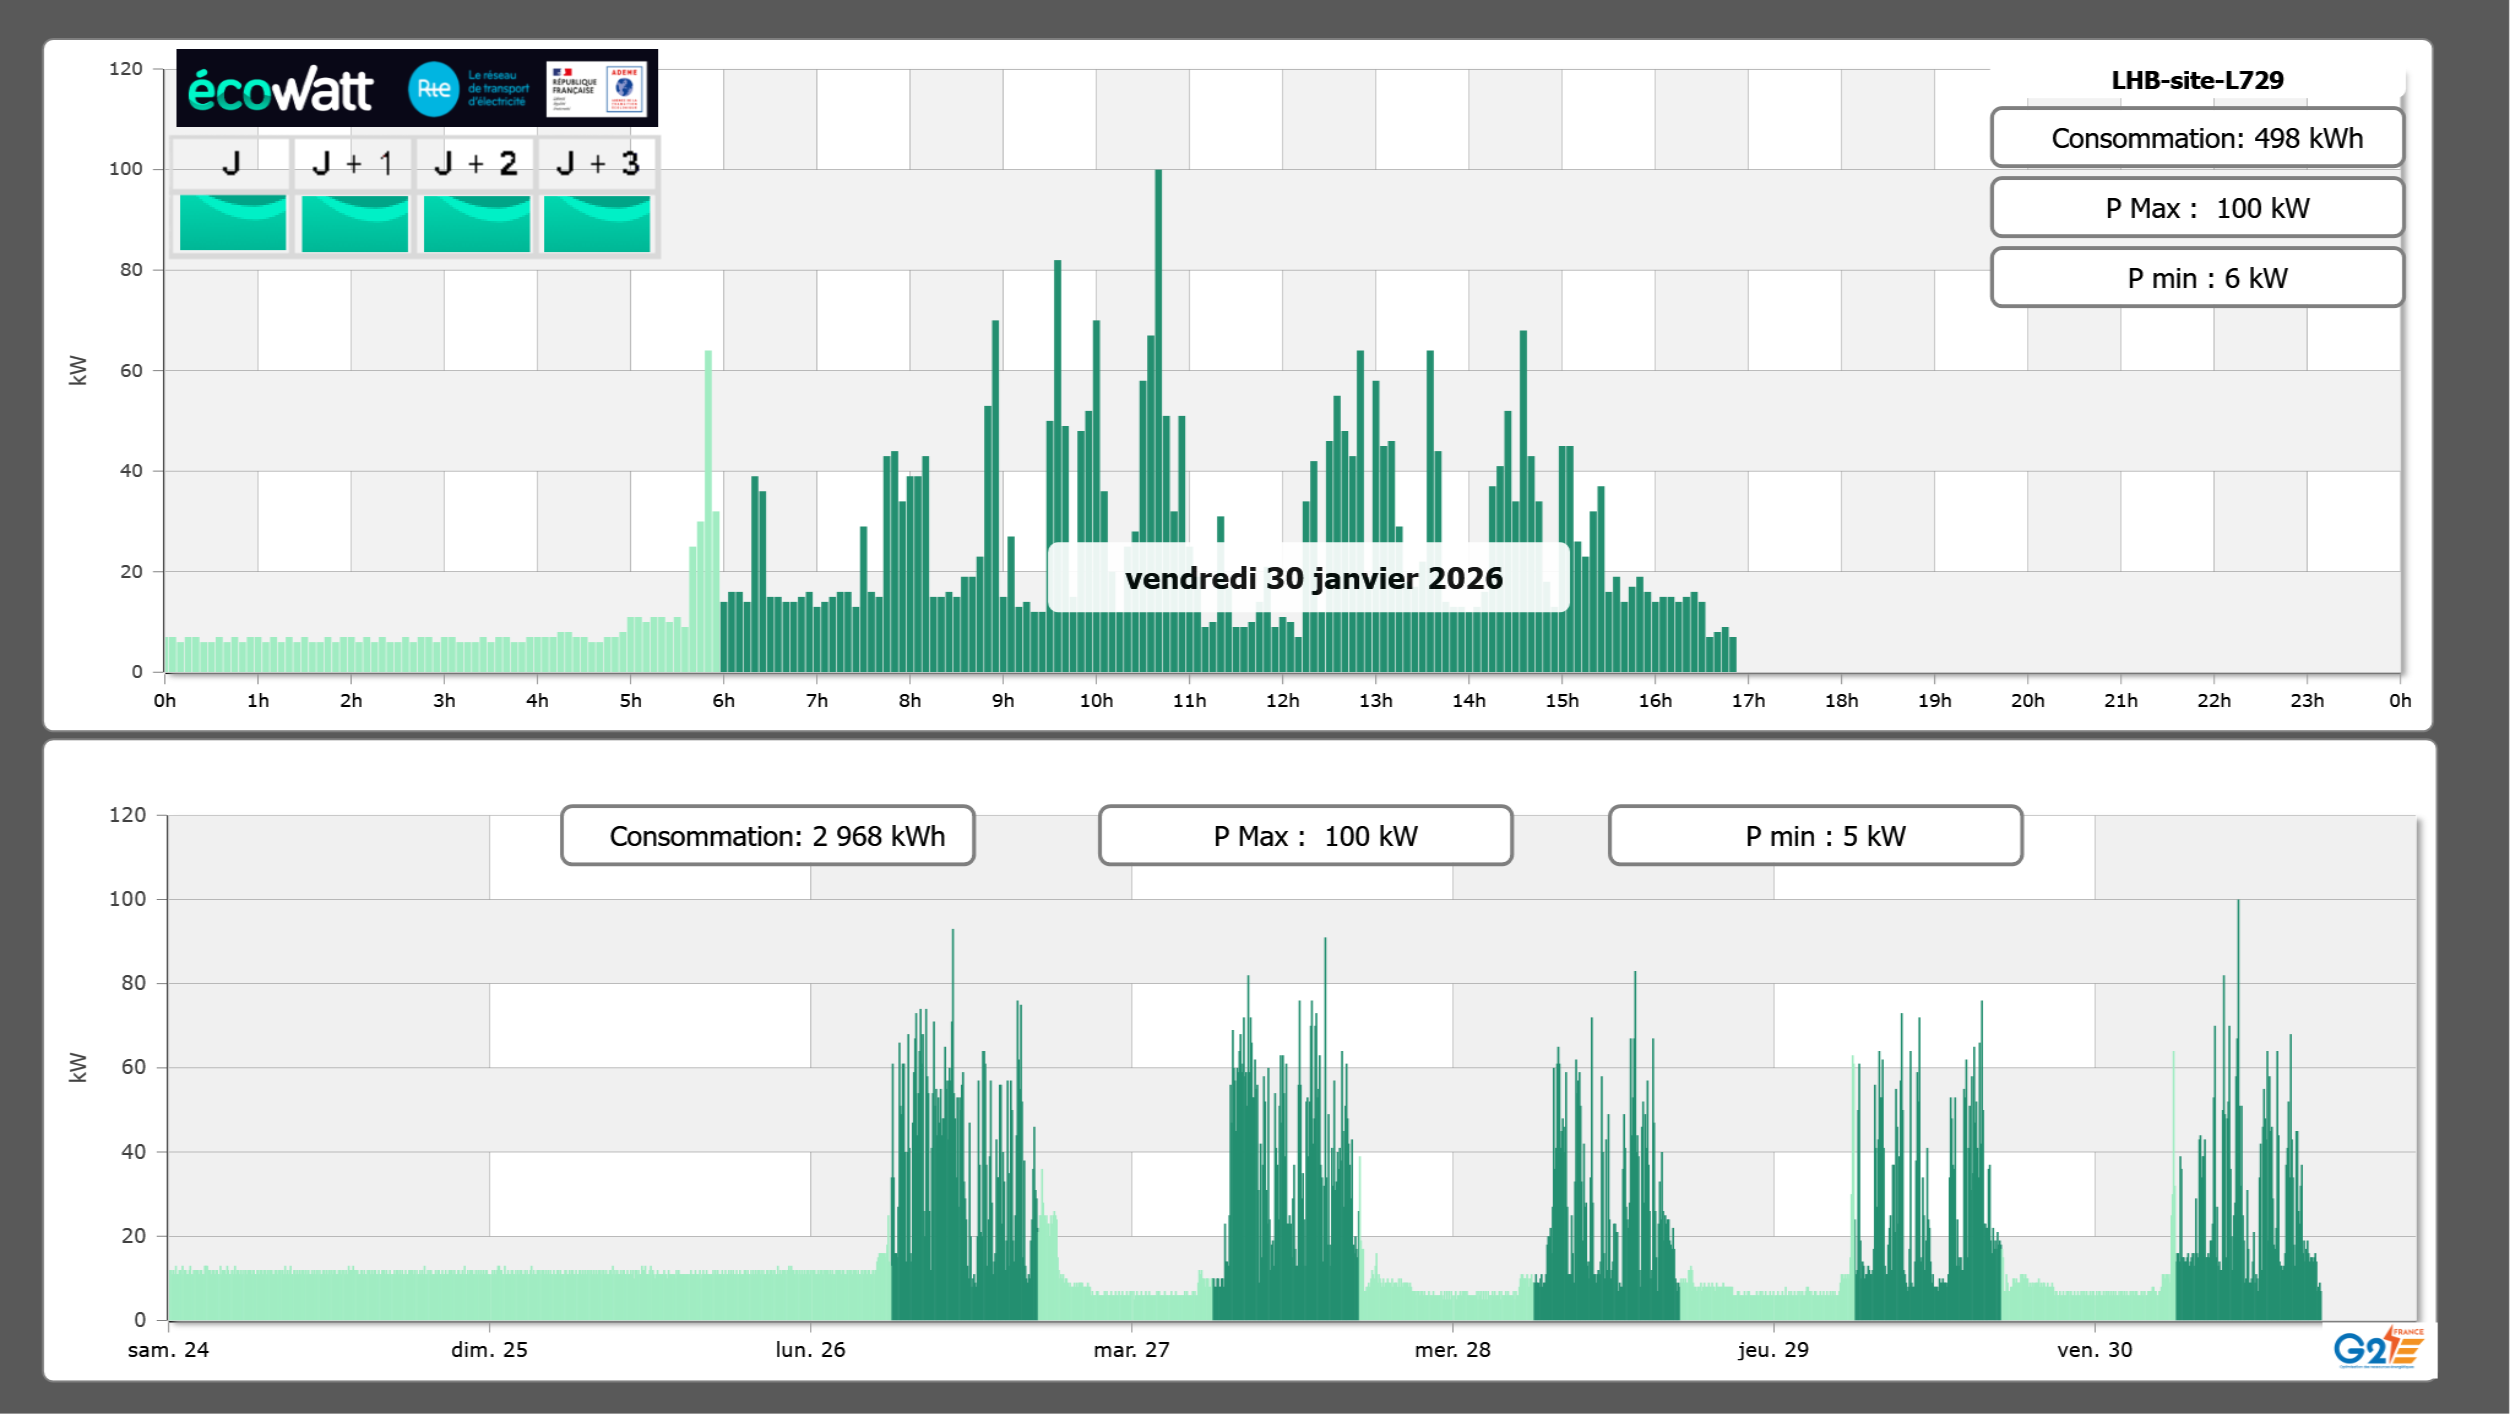Click the P min : 5 kW box
This screenshot has height=1415, width=2511.
[1815, 836]
